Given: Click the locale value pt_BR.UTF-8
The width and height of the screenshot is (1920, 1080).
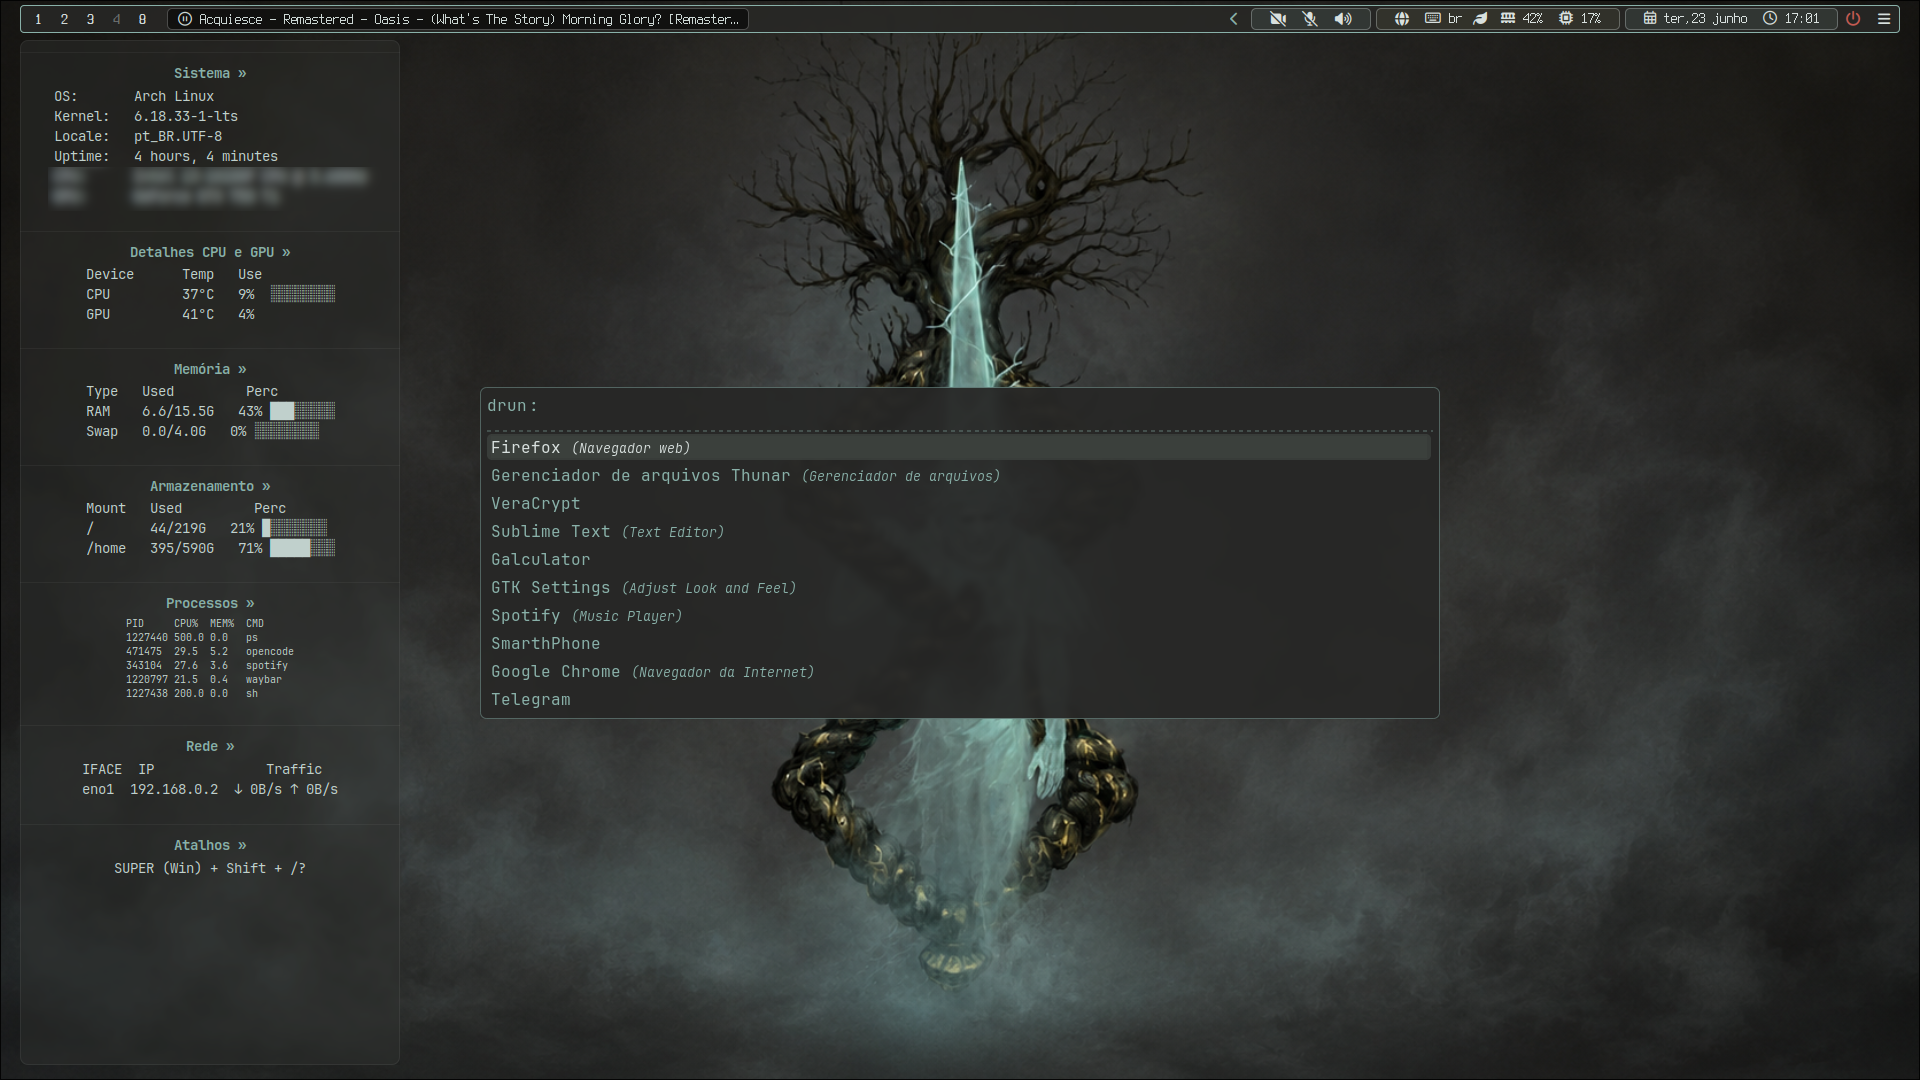Looking at the screenshot, I should 178,136.
